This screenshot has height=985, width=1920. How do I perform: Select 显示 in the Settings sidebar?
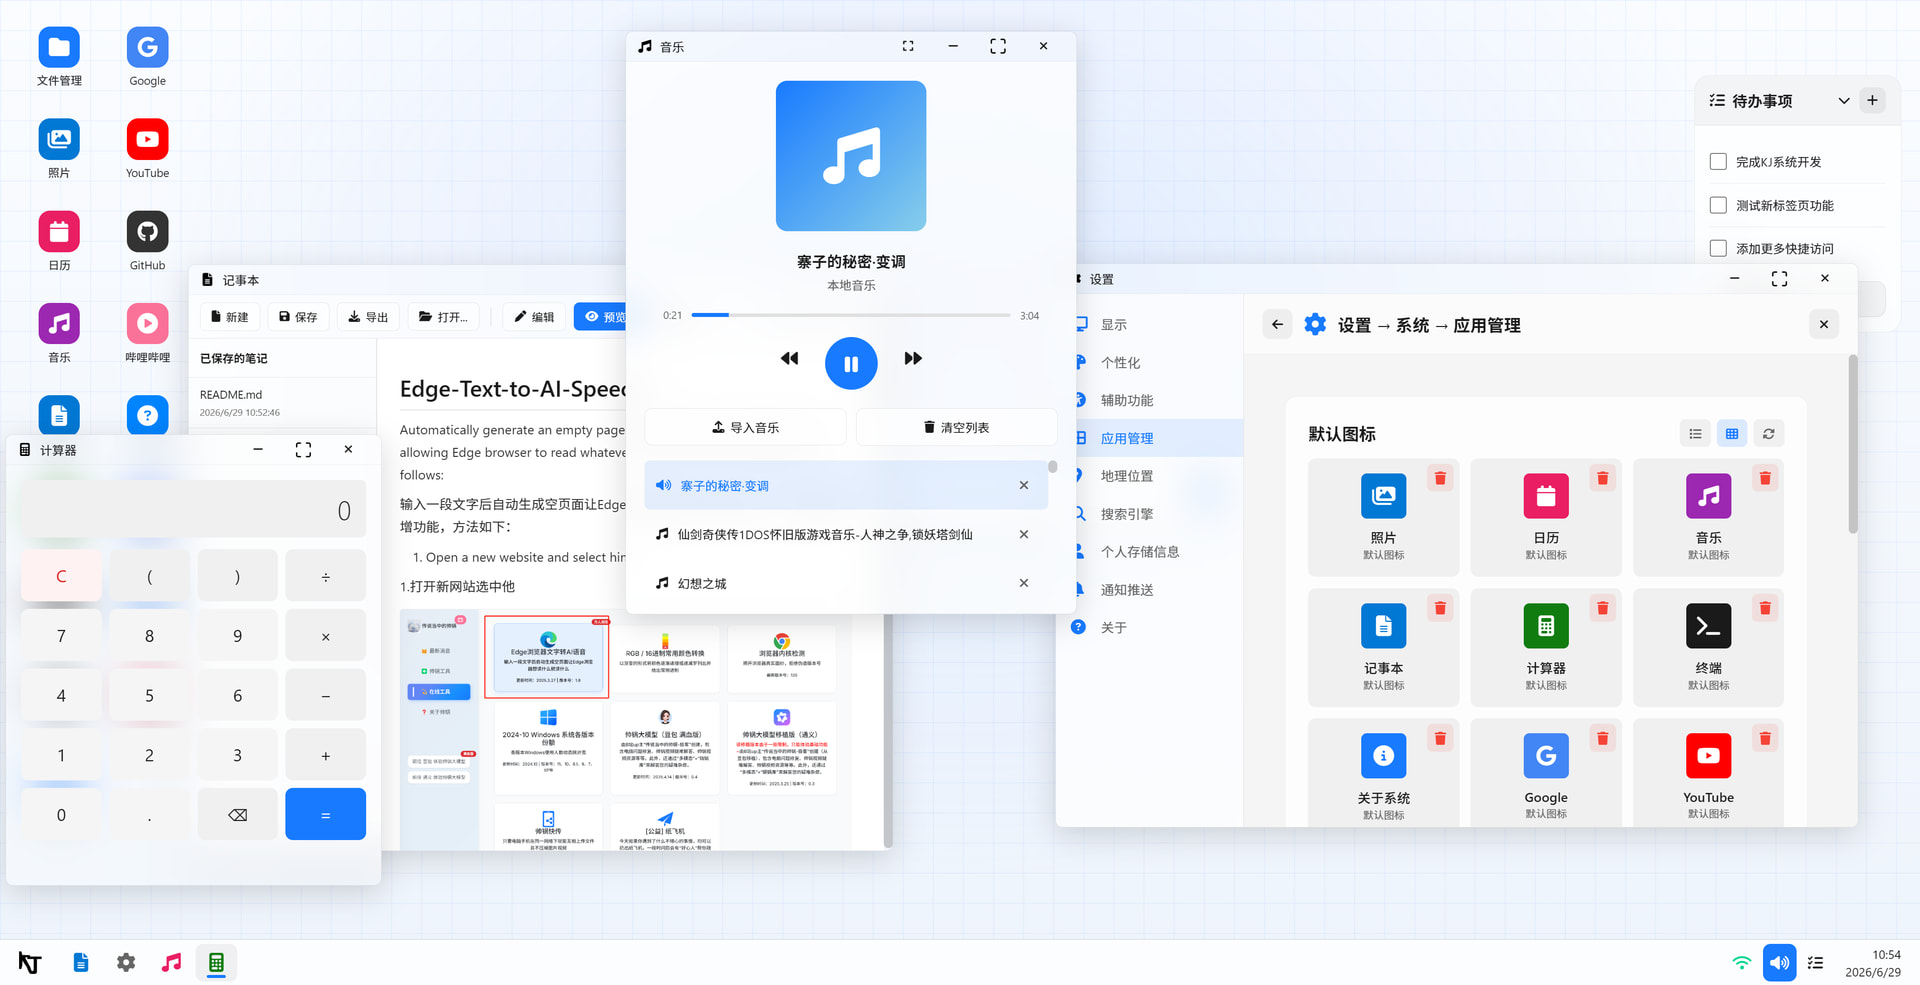(x=1150, y=324)
